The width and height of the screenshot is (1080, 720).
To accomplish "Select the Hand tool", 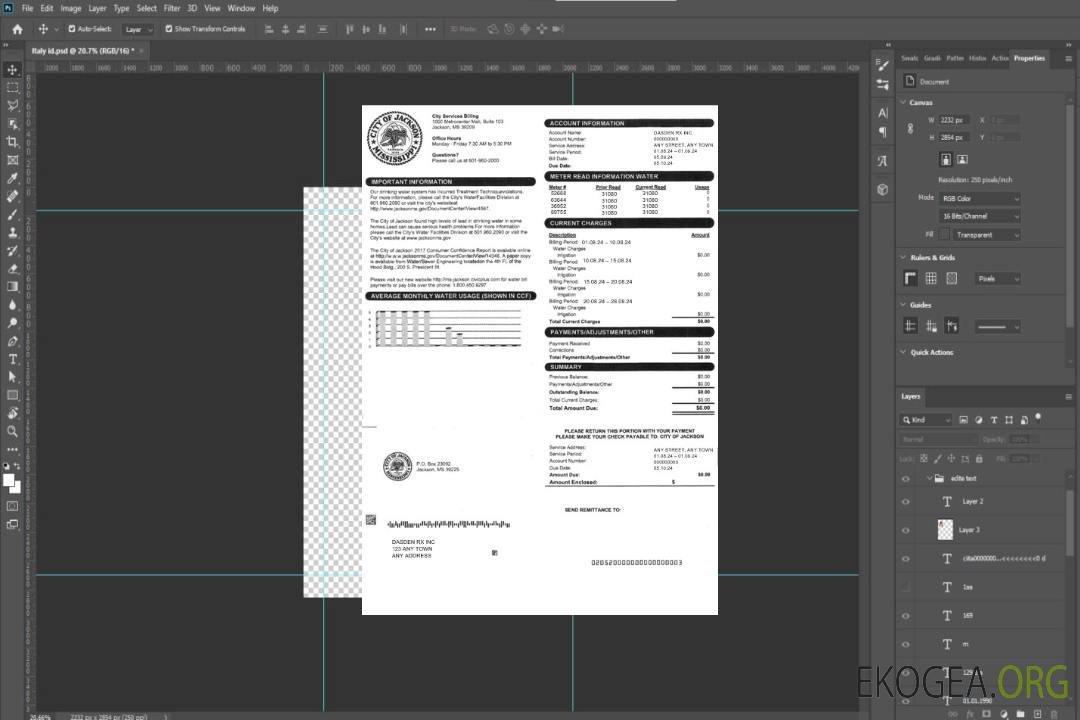I will coord(12,413).
